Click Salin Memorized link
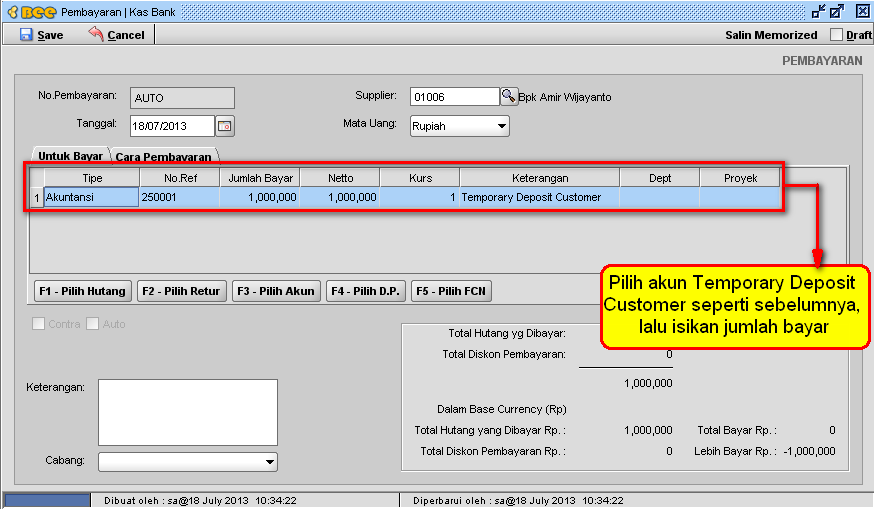874x509 pixels. [771, 35]
